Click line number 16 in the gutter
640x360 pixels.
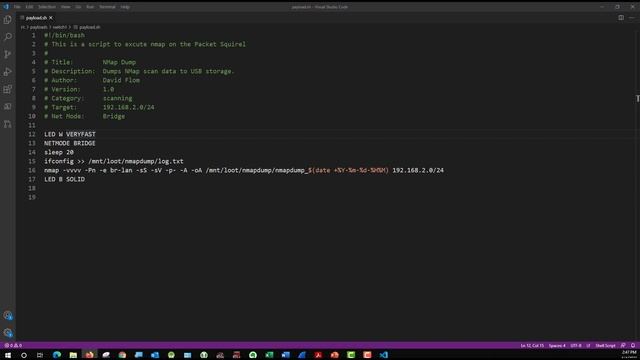pos(32,170)
